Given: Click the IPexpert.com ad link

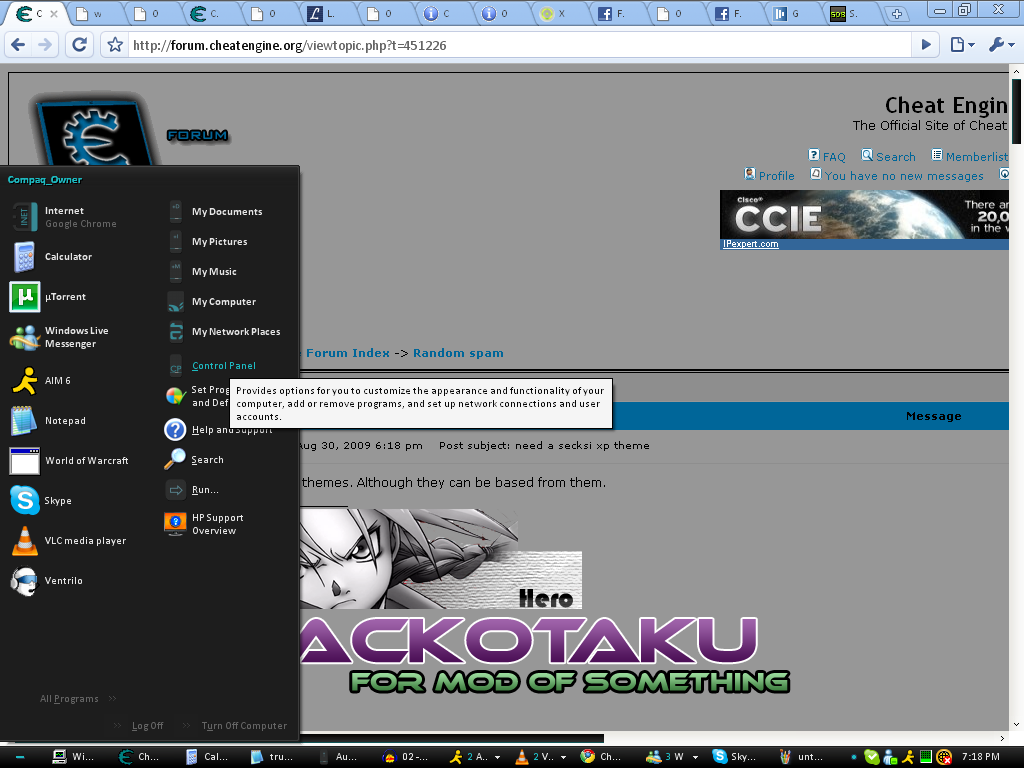Looking at the screenshot, I should (750, 244).
